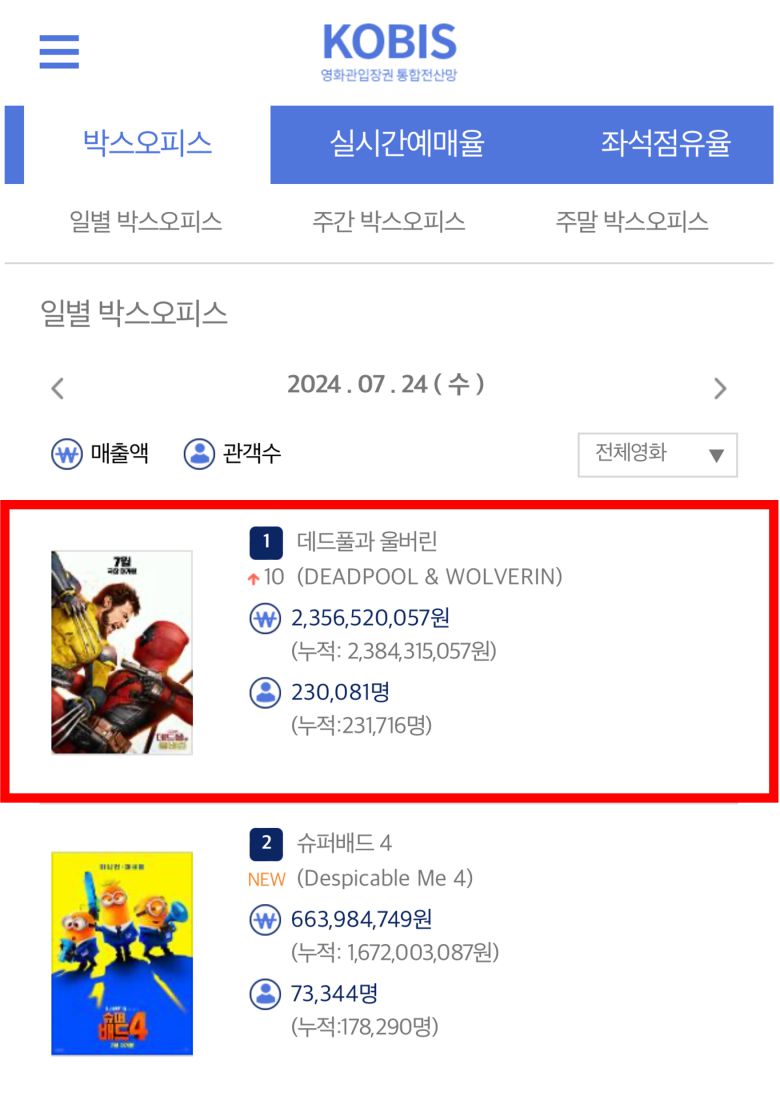780x1100 pixels.
Task: Switch to the 좌석점유율 tab
Action: coord(666,145)
